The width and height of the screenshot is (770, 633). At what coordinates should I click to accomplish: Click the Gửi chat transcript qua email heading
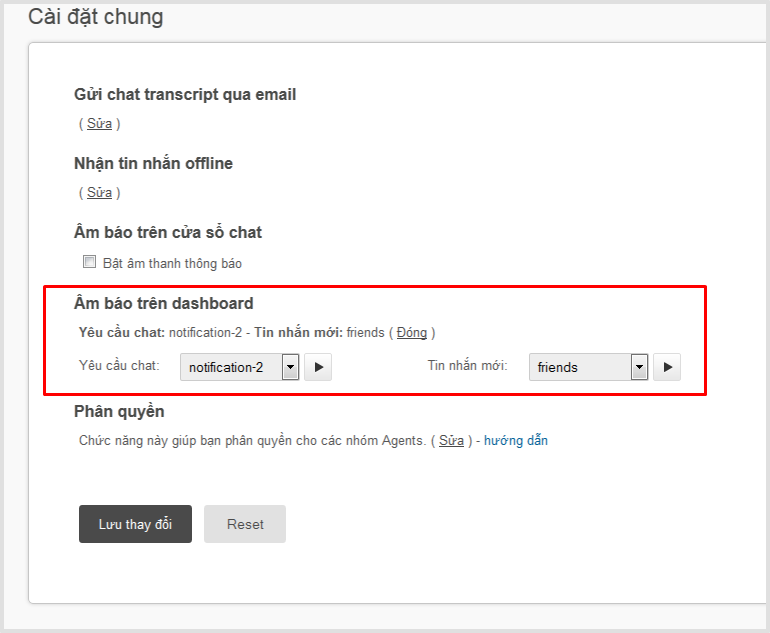(x=185, y=94)
